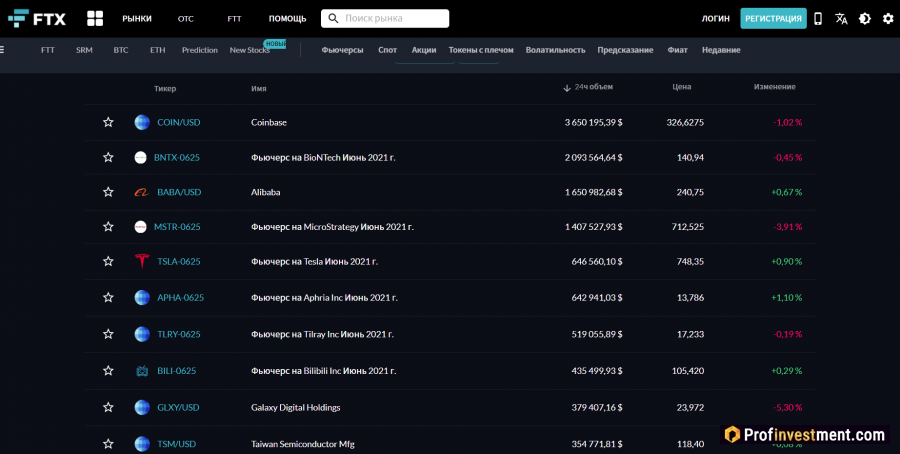
Task: Switch to the Акции tab
Action: tap(424, 50)
